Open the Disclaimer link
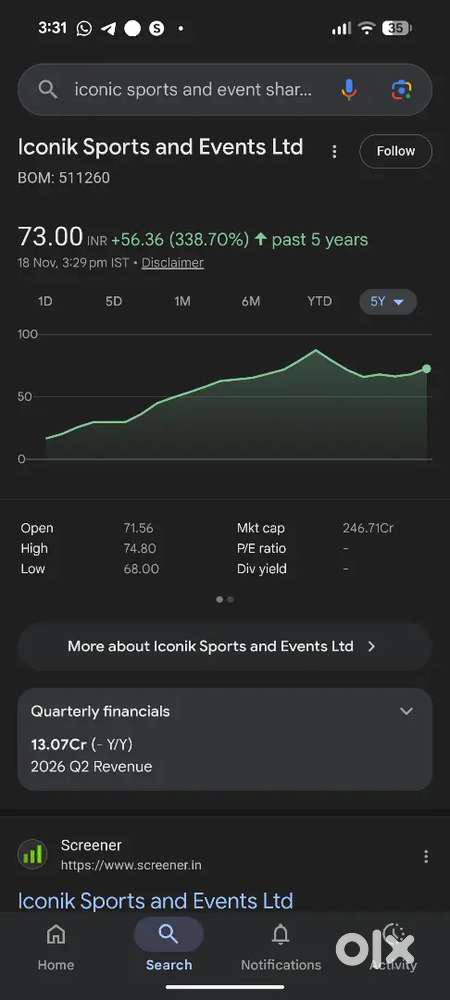Viewport: 450px width, 1000px height. (173, 263)
